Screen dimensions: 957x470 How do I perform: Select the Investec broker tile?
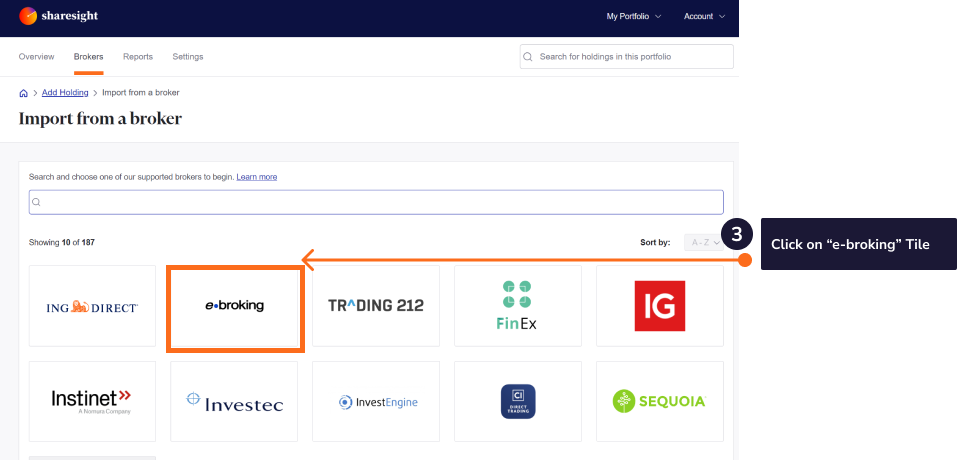coord(234,402)
